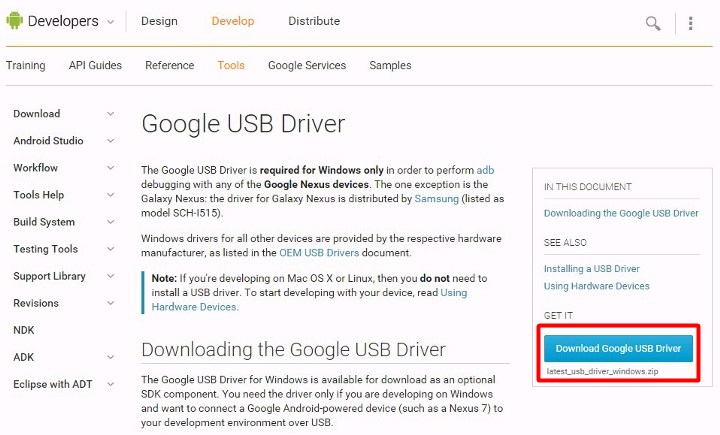This screenshot has width=720, height=435.
Task: Follow the Samsung link
Action: coord(437,198)
